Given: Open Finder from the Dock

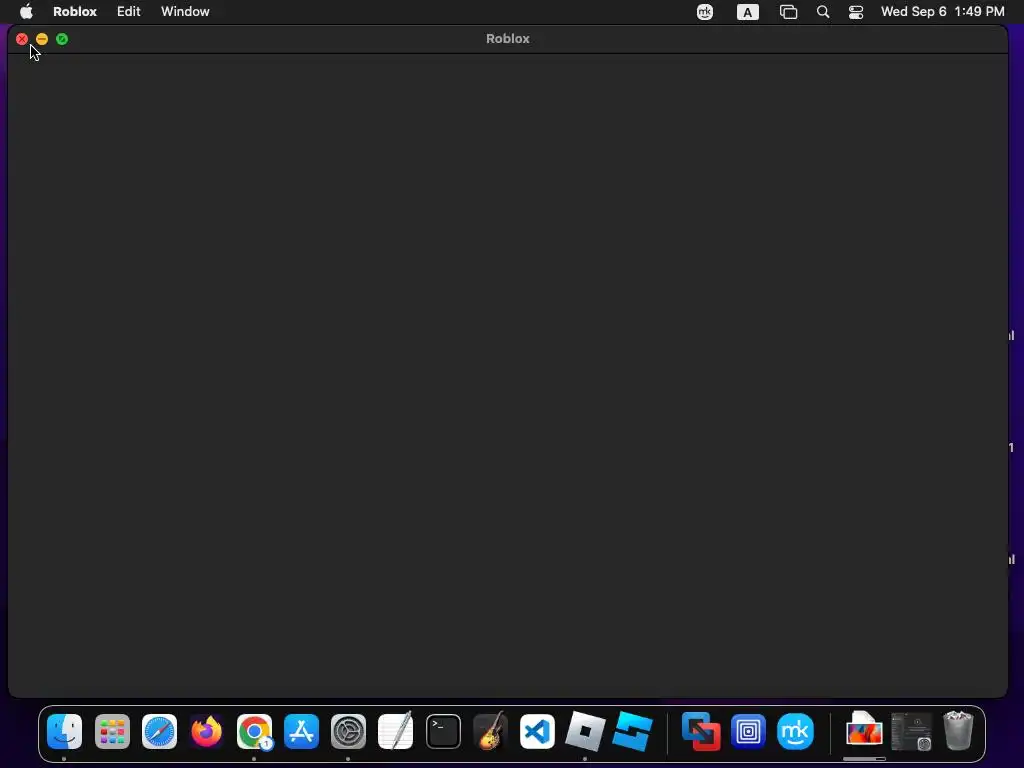Looking at the screenshot, I should [64, 731].
